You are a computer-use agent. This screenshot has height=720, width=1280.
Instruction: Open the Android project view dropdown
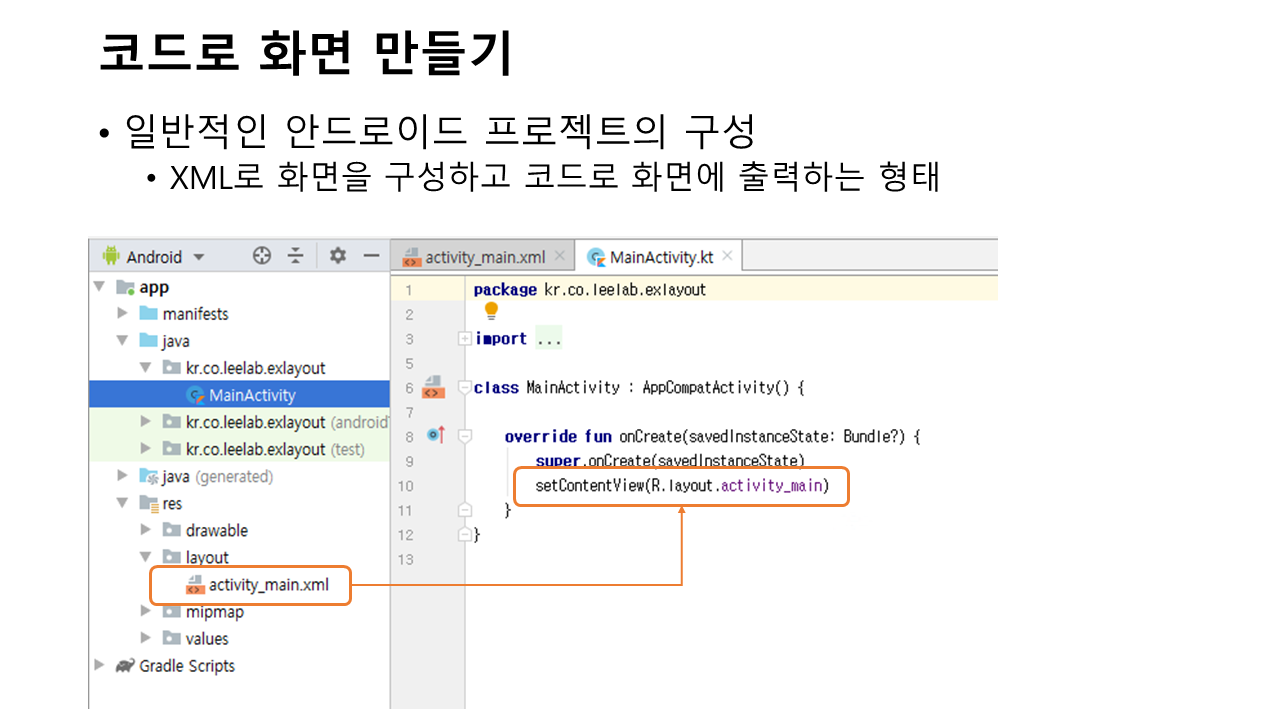(198, 257)
